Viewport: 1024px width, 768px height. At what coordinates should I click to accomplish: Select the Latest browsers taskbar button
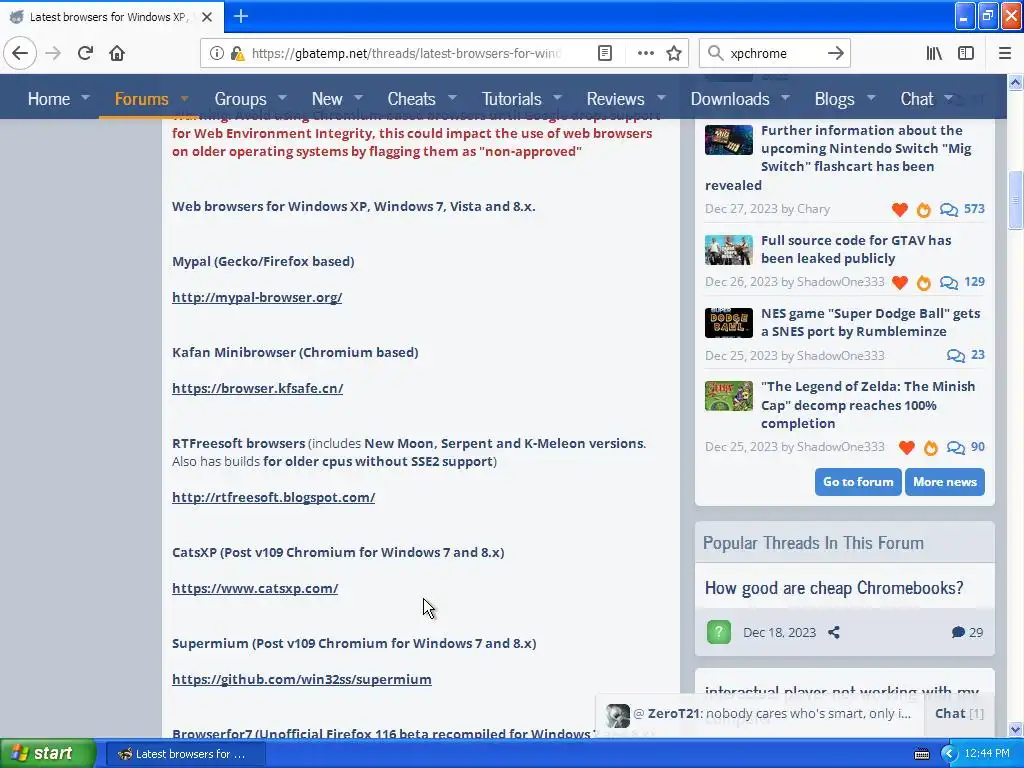coord(185,754)
